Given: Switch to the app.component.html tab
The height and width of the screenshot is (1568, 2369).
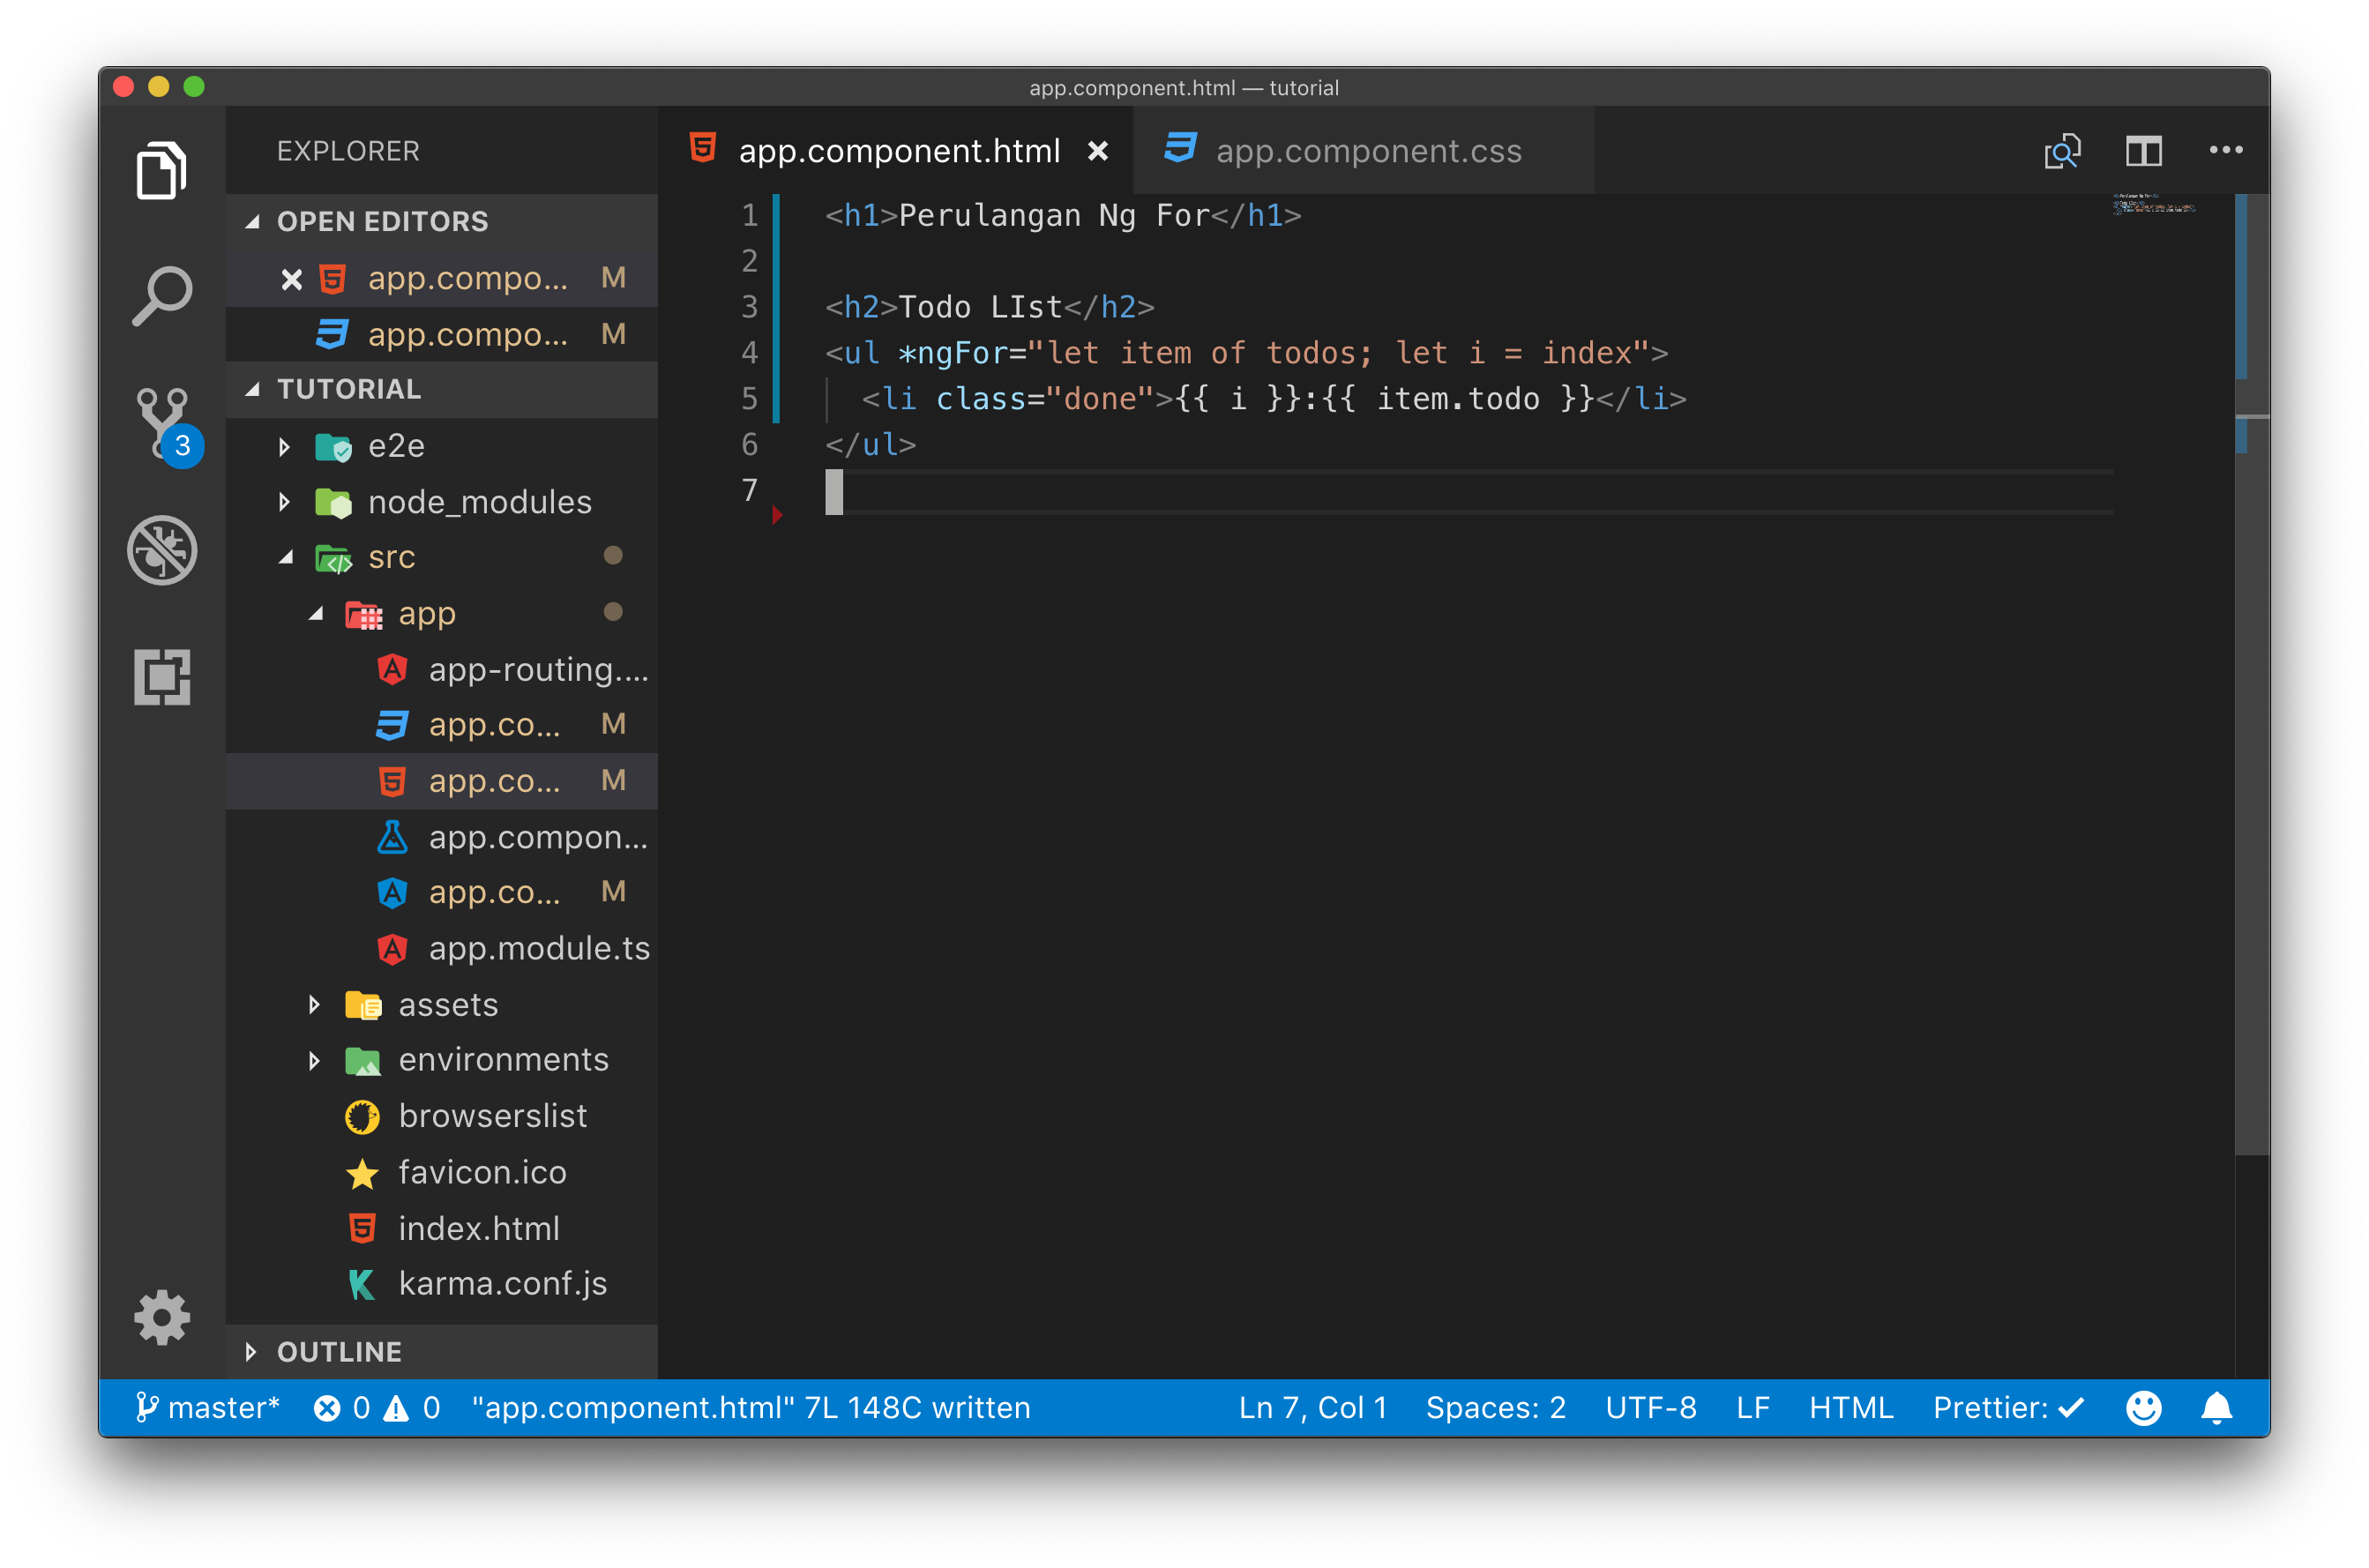Looking at the screenshot, I should pyautogui.click(x=897, y=151).
